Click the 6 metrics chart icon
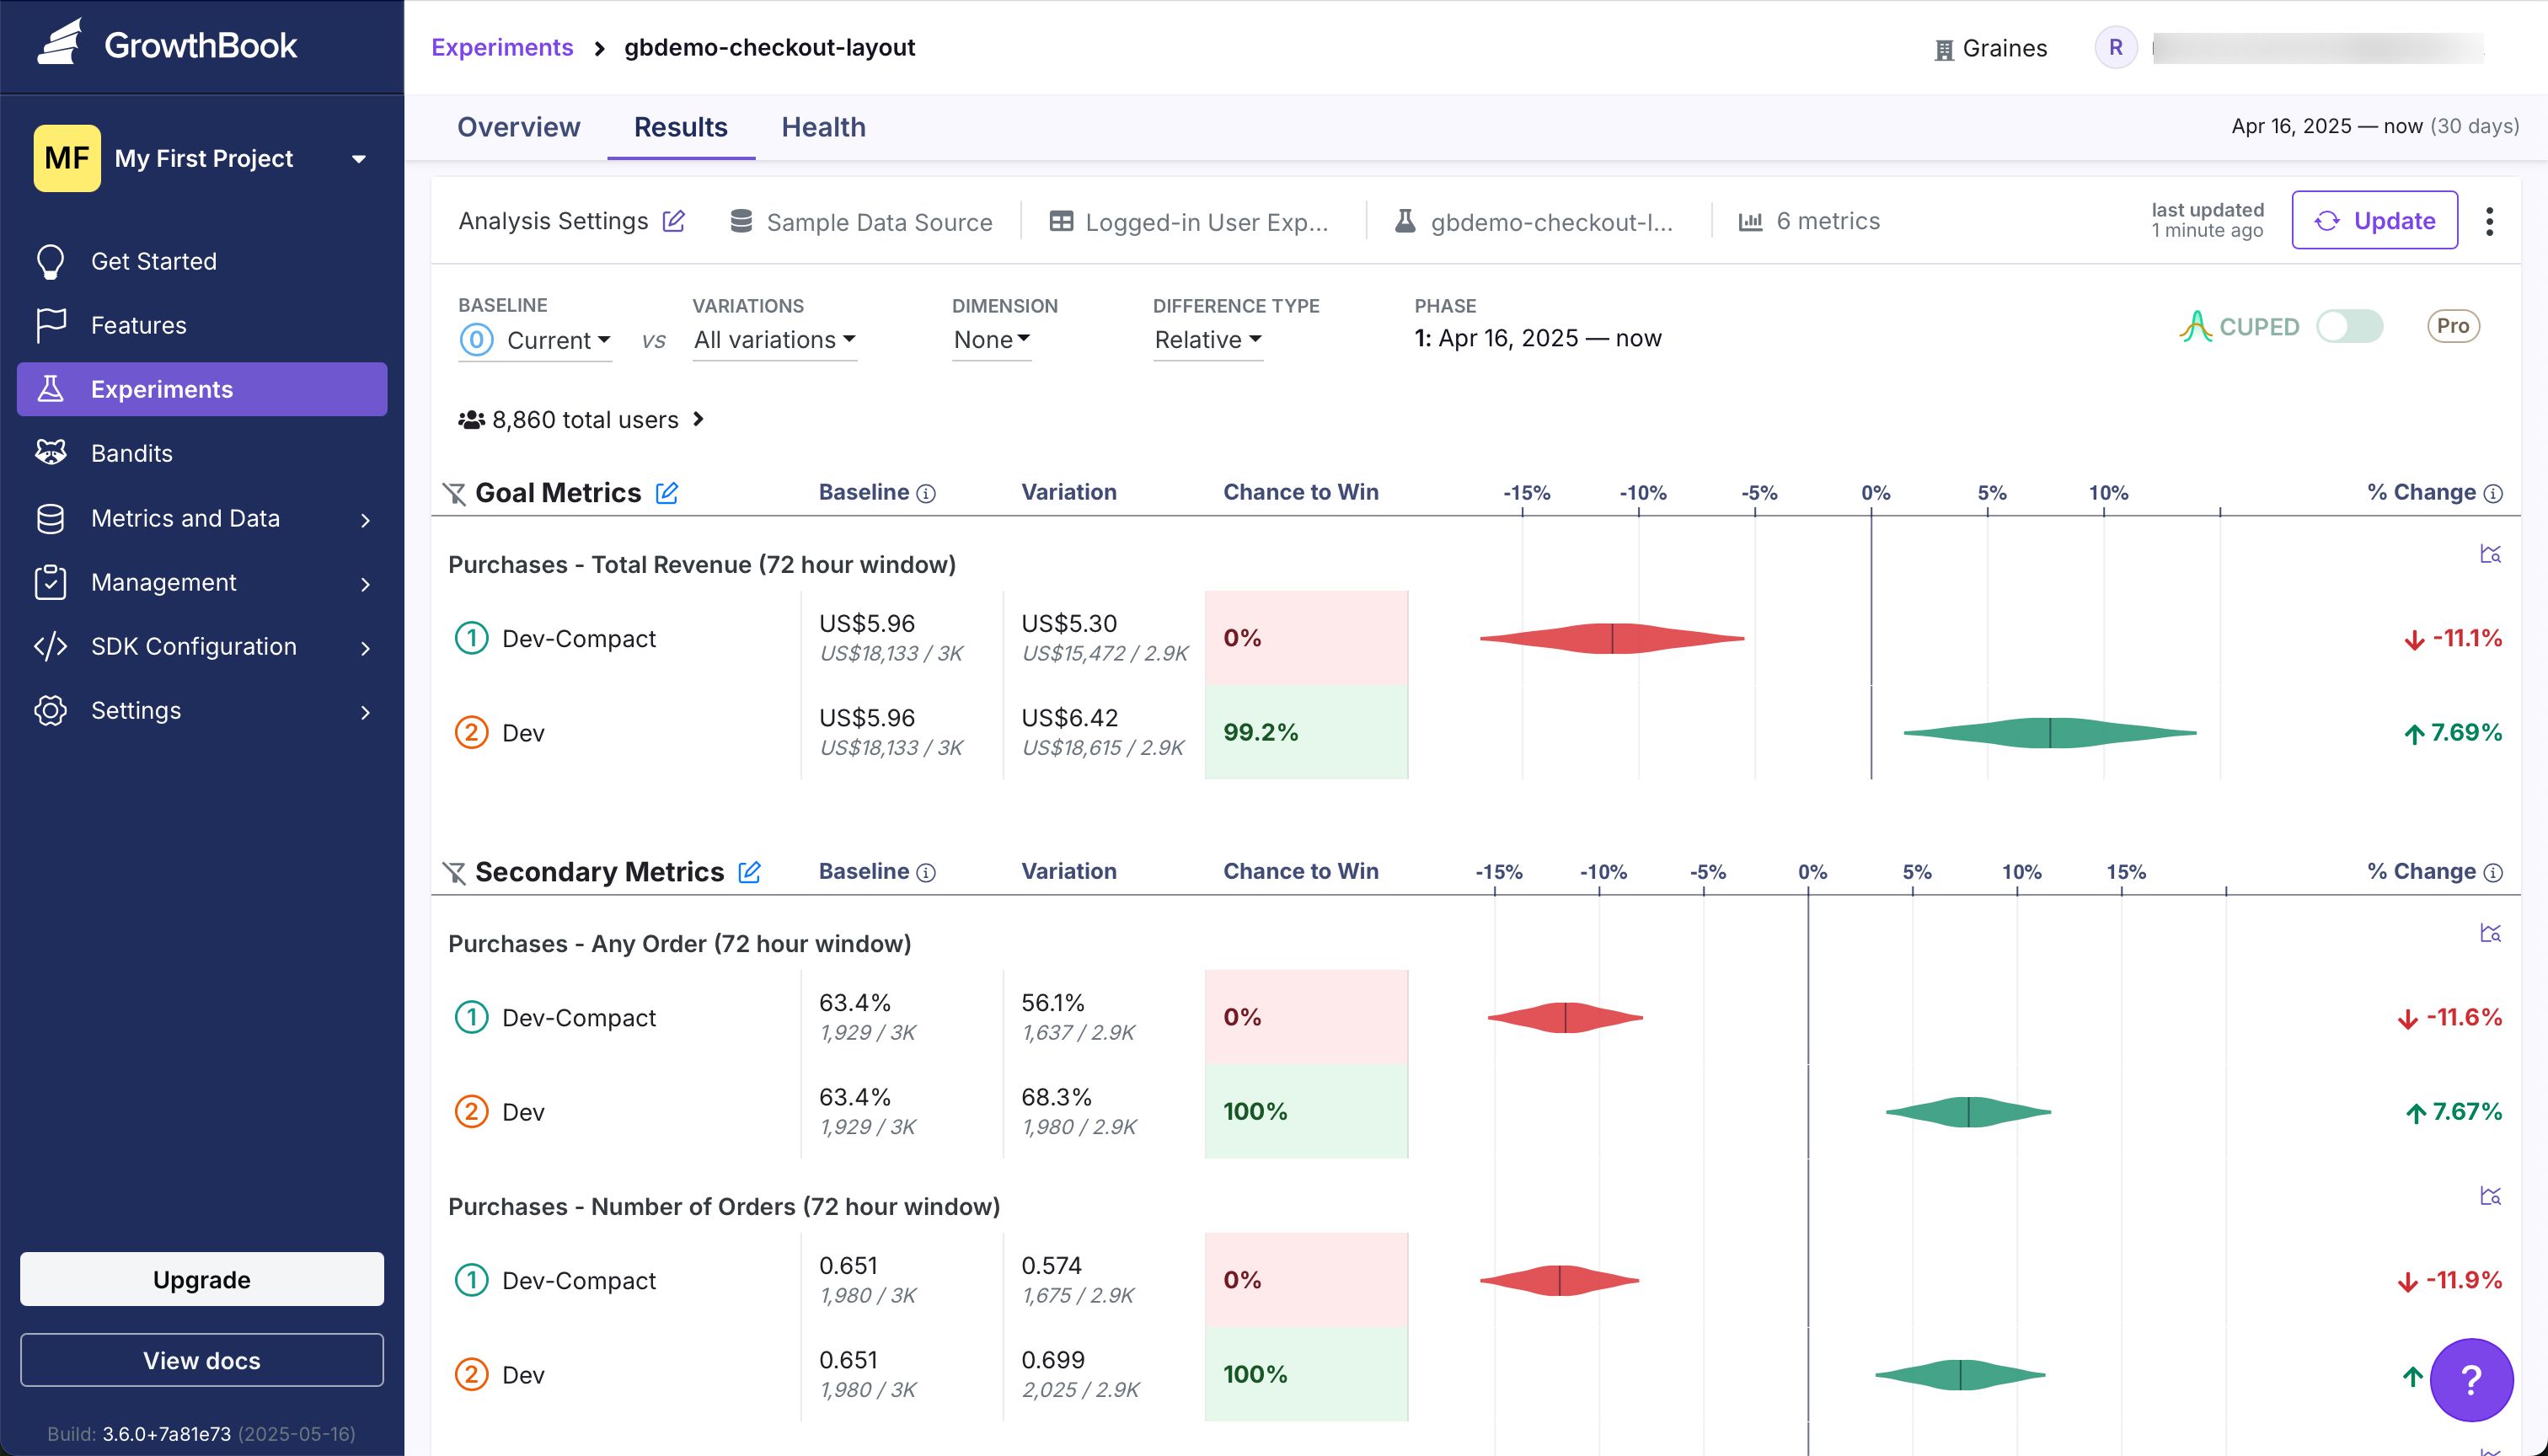Screen dimensions: 2548x1456 [x=1750, y=221]
